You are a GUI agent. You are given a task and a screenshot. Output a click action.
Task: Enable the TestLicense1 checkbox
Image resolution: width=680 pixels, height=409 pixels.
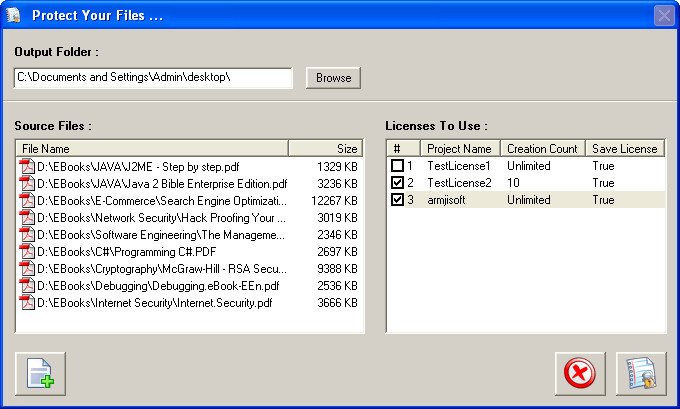click(398, 166)
